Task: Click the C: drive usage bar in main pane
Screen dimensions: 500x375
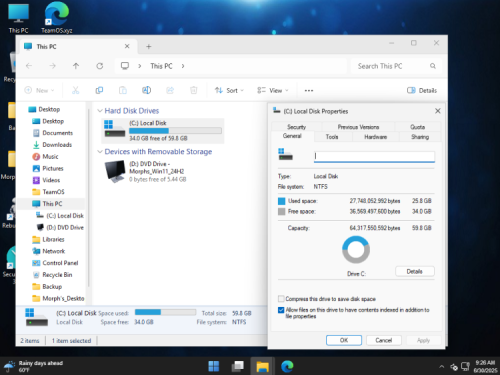Action: coord(175,131)
